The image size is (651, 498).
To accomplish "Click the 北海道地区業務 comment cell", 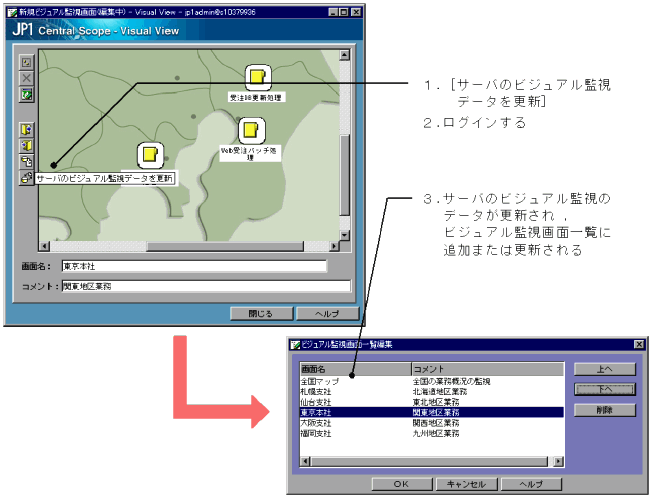I will pyautogui.click(x=440, y=392).
